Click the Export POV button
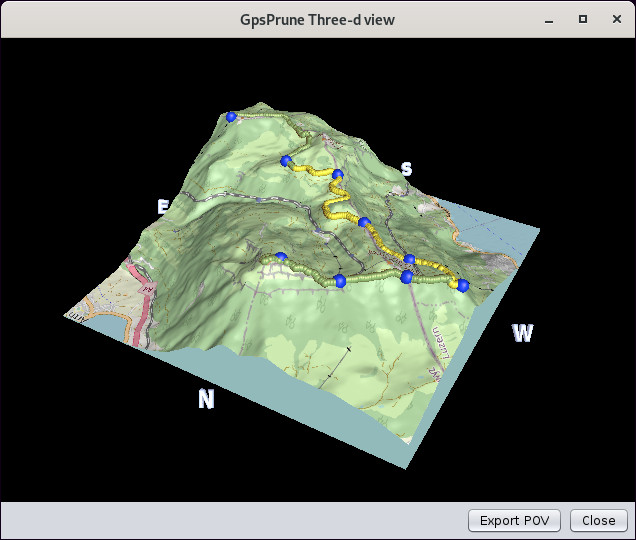Viewport: 636px width, 540px height. [x=514, y=520]
